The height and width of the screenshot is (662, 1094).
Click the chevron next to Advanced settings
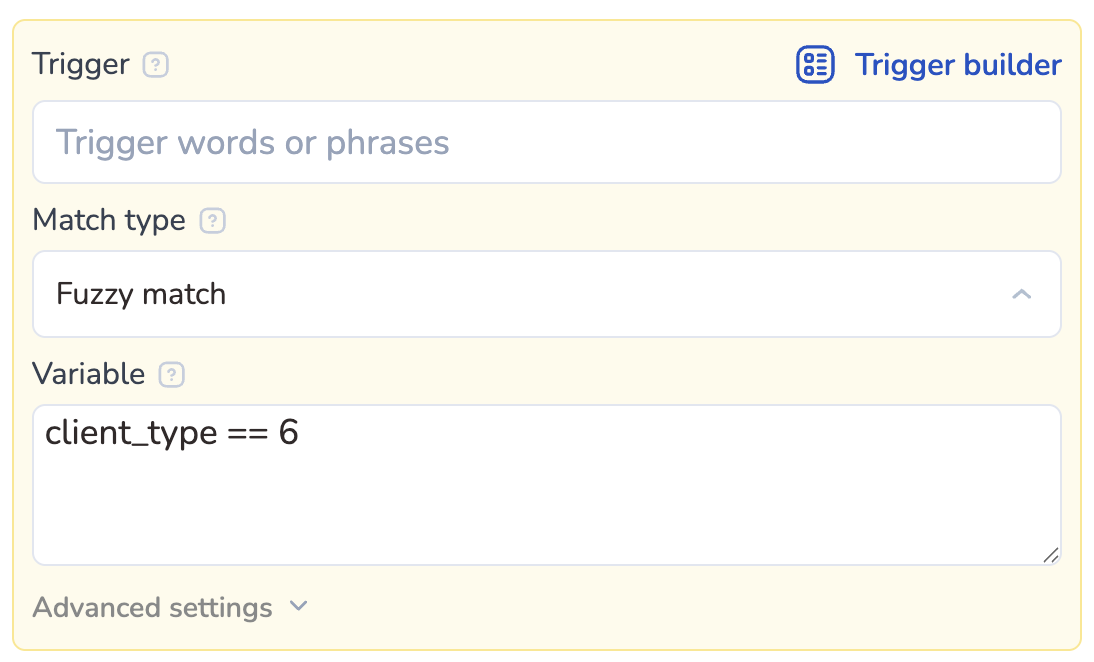point(298,607)
